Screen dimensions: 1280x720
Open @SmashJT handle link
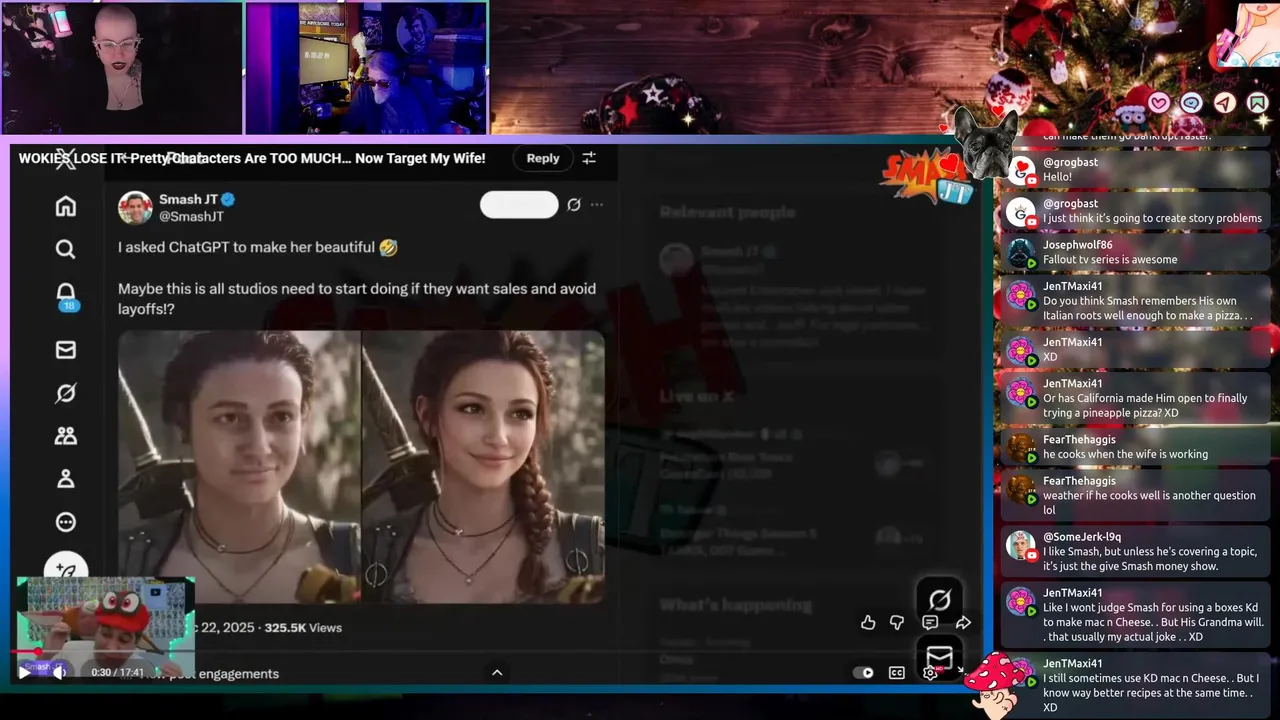[x=191, y=216]
